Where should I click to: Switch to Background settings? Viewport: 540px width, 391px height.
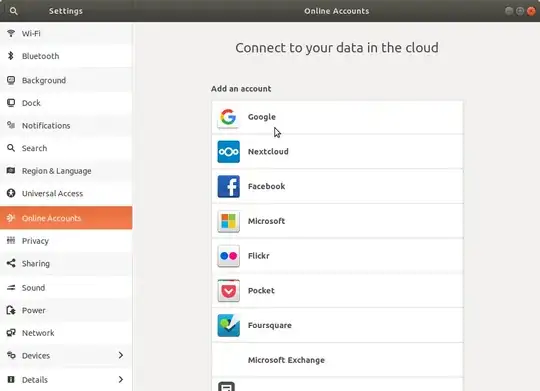66,80
